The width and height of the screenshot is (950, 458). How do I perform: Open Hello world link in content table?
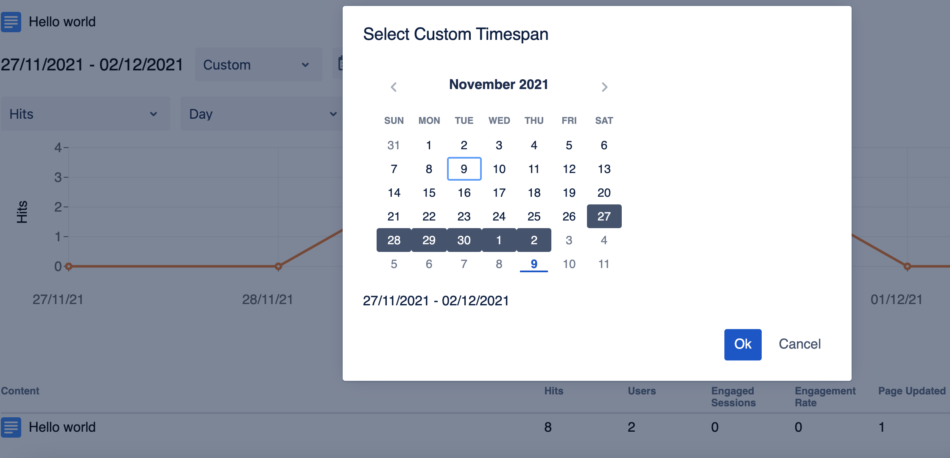pyautogui.click(x=62, y=427)
